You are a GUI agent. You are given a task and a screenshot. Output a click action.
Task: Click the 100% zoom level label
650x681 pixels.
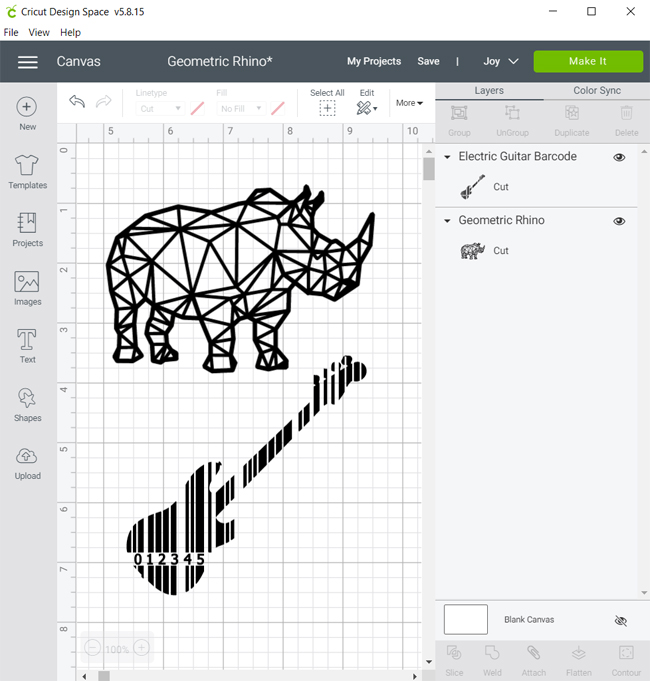(117, 649)
